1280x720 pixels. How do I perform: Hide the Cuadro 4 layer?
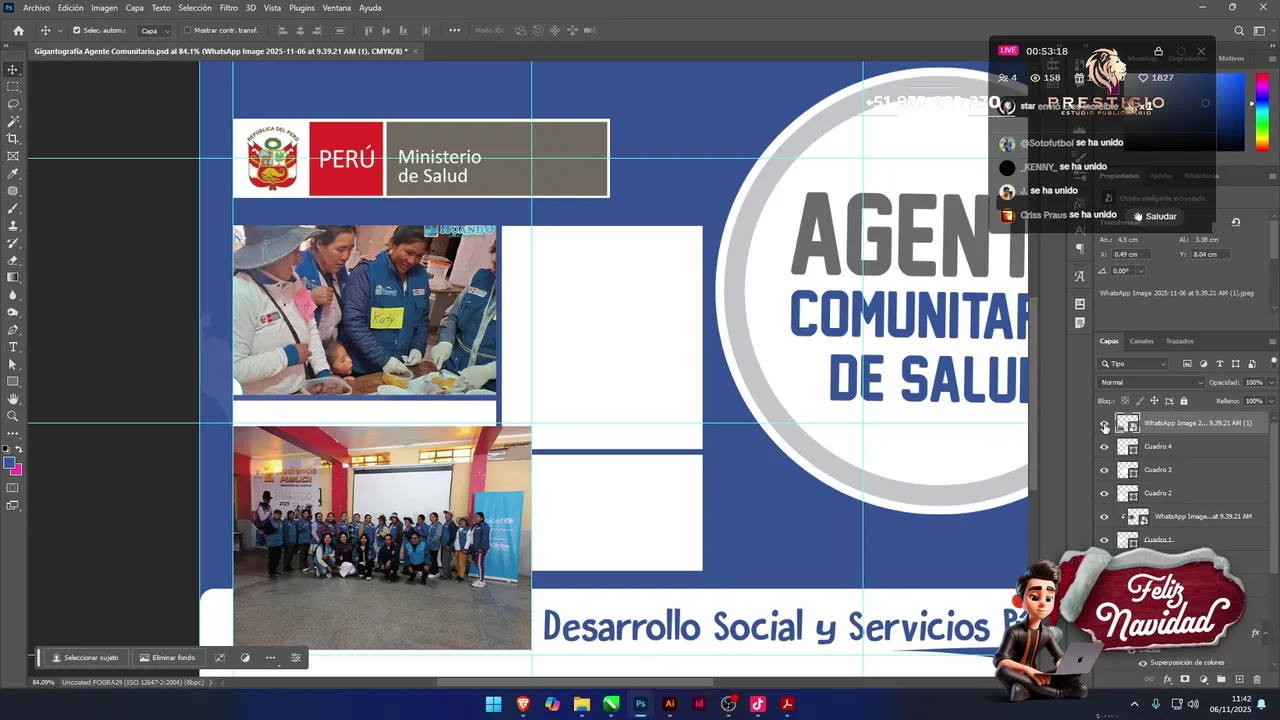1104,447
